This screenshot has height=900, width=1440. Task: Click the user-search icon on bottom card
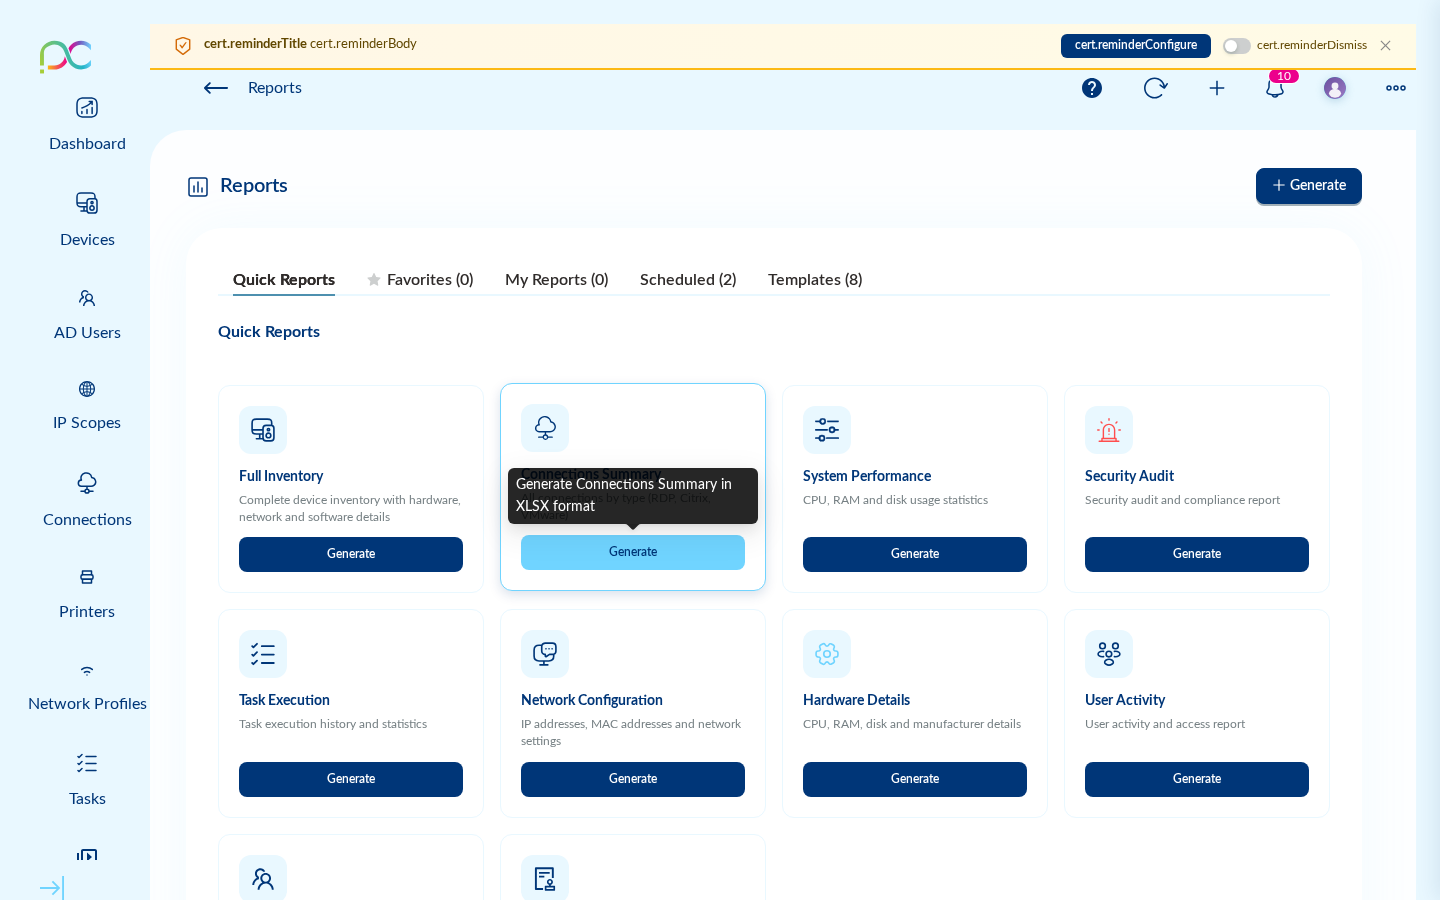[263, 878]
